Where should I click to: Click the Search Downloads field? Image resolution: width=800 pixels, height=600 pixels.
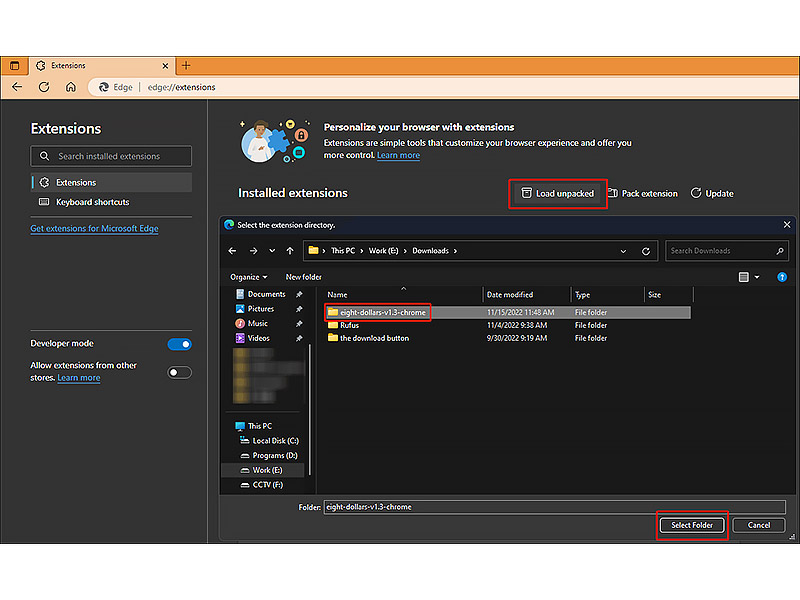[x=727, y=251]
